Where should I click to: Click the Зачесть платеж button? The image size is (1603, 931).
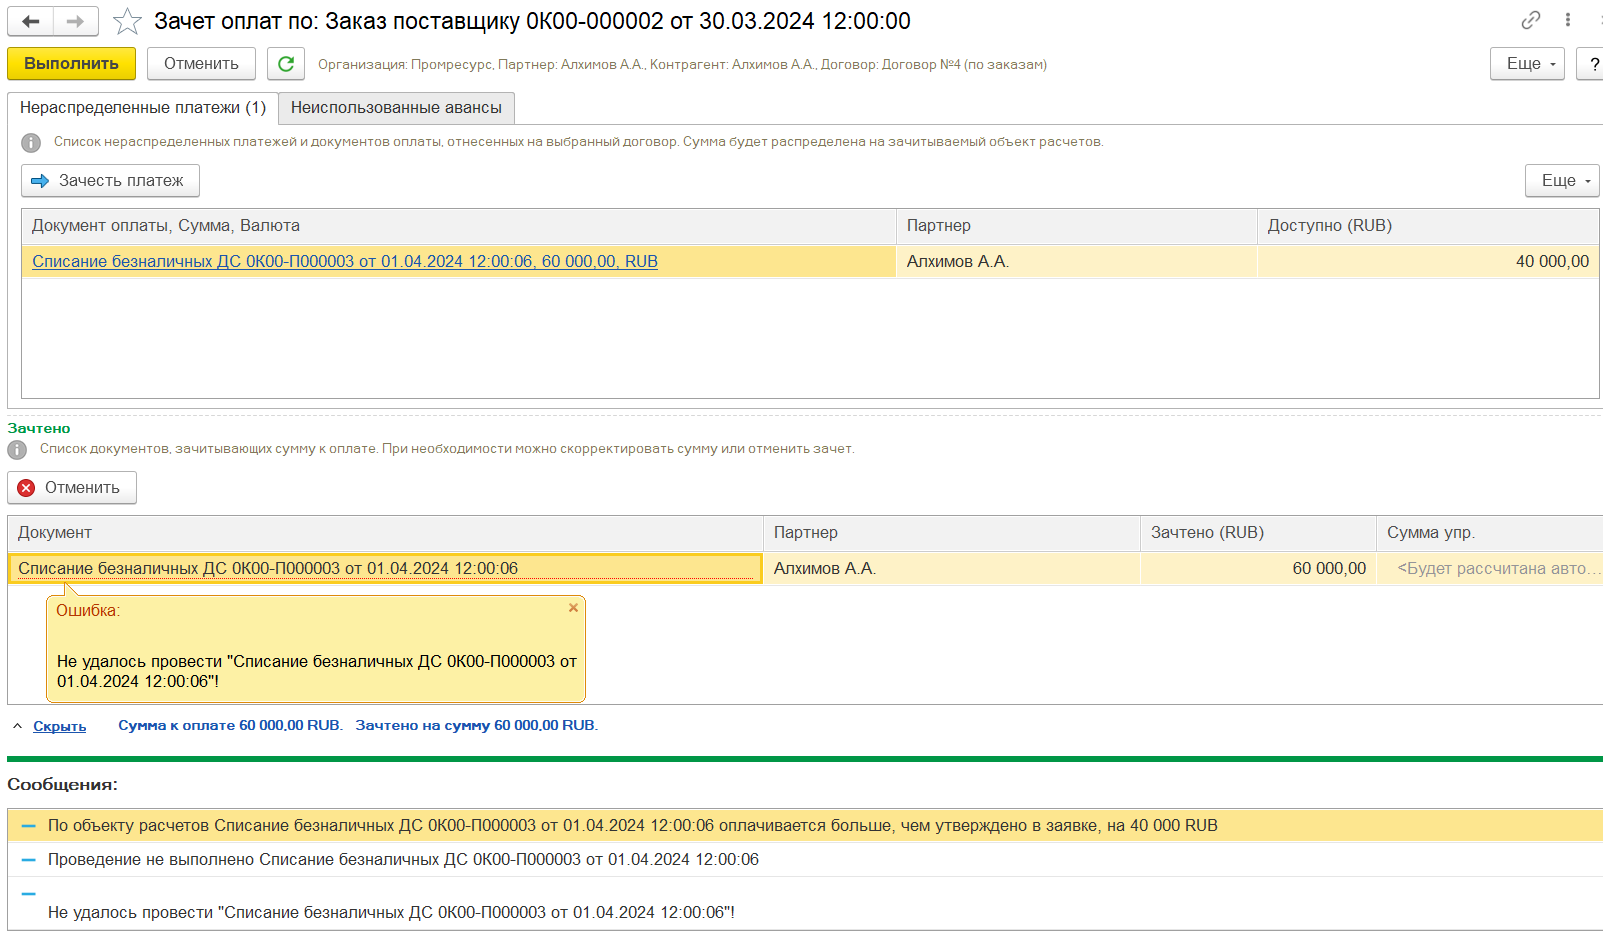(x=110, y=180)
